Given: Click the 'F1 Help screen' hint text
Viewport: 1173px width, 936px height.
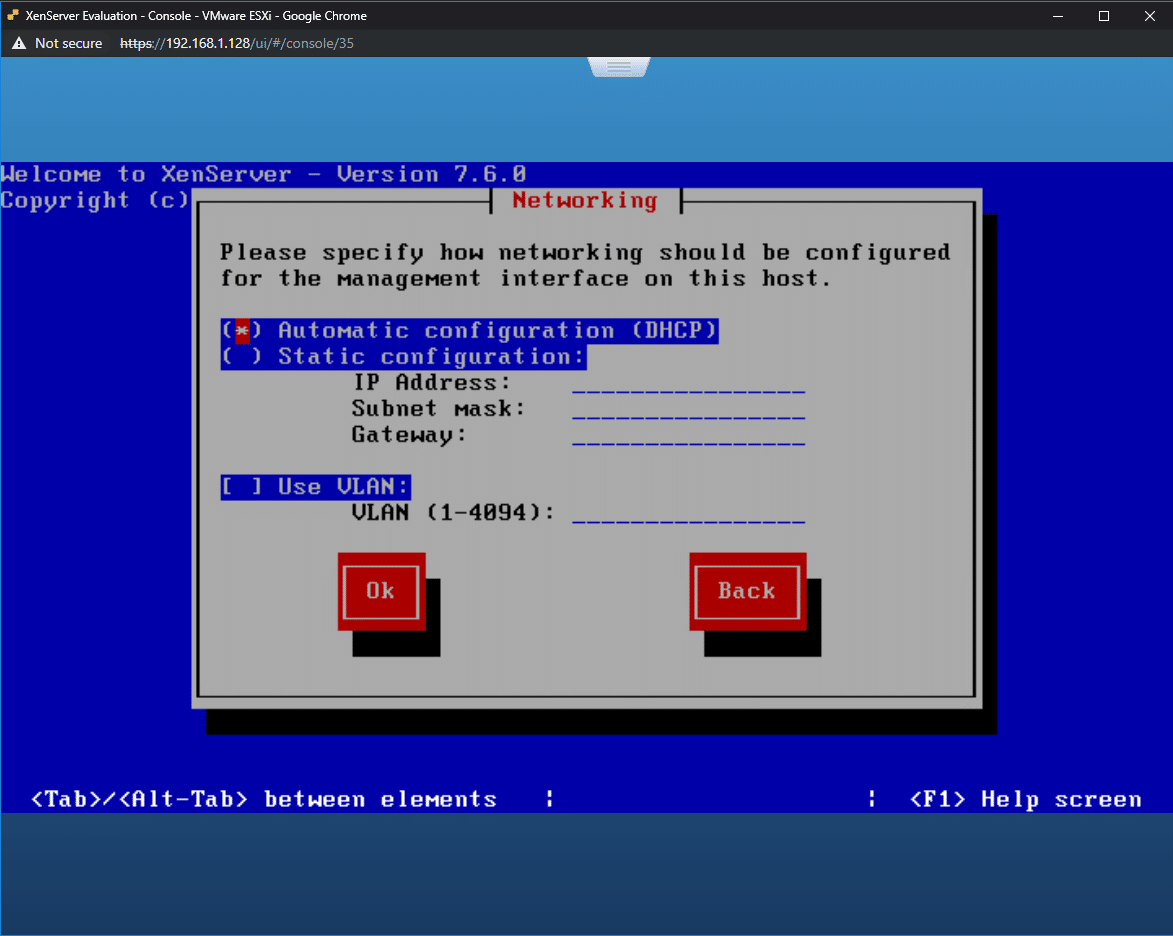Looking at the screenshot, I should (1026, 799).
